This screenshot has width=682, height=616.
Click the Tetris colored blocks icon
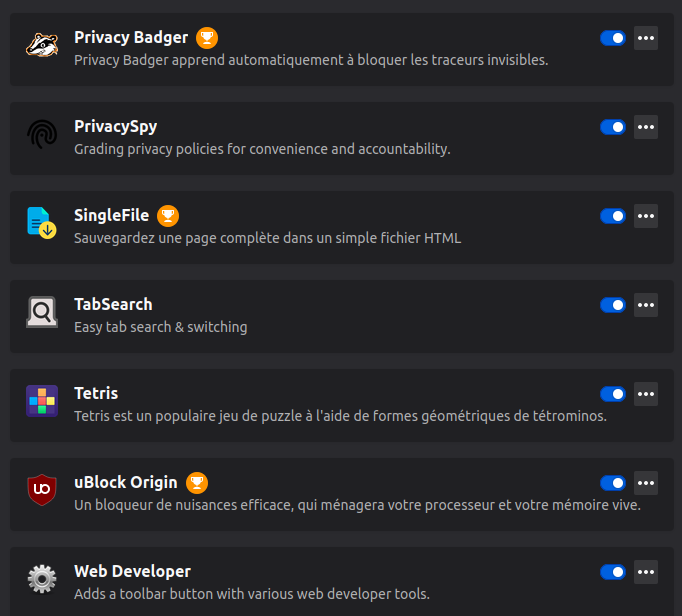[41, 401]
